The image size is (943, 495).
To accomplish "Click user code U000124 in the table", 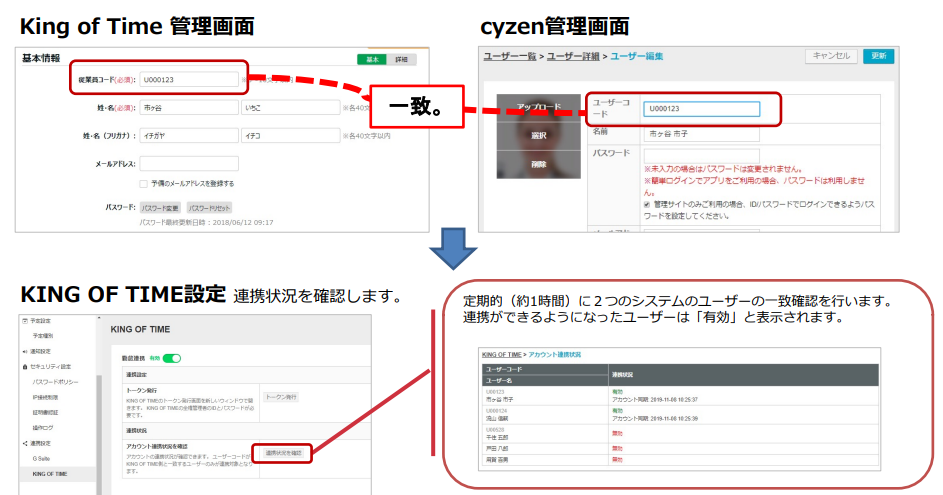I will tap(496, 411).
